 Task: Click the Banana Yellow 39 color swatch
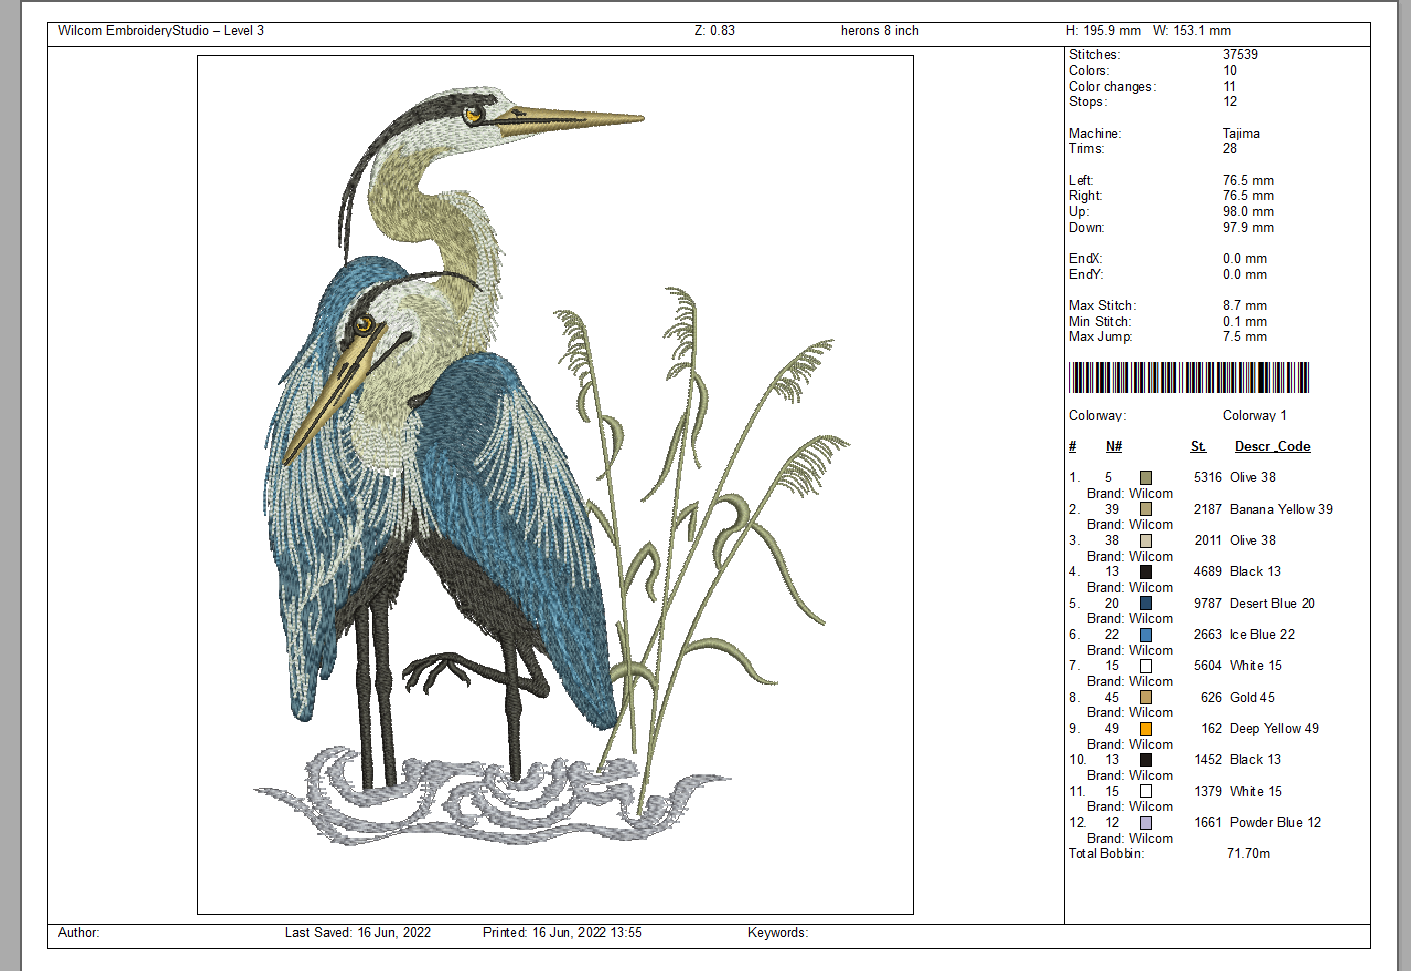coord(1146,509)
